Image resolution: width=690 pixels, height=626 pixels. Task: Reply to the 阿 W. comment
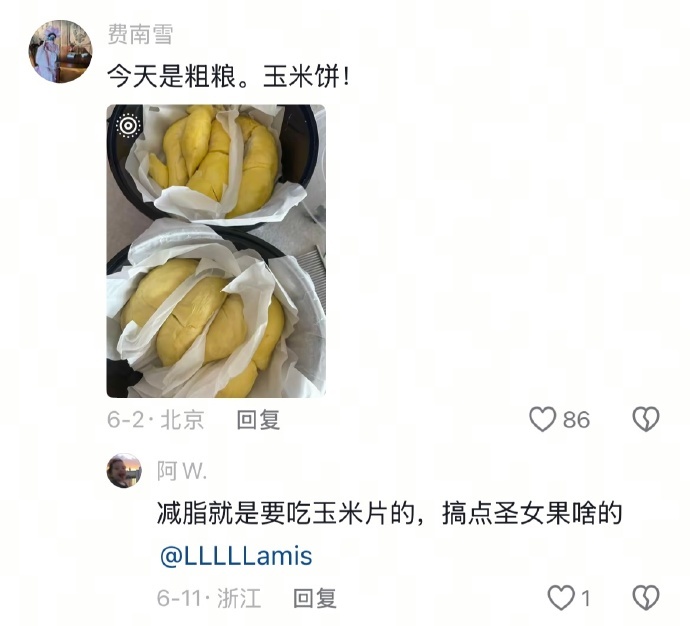coord(315,598)
